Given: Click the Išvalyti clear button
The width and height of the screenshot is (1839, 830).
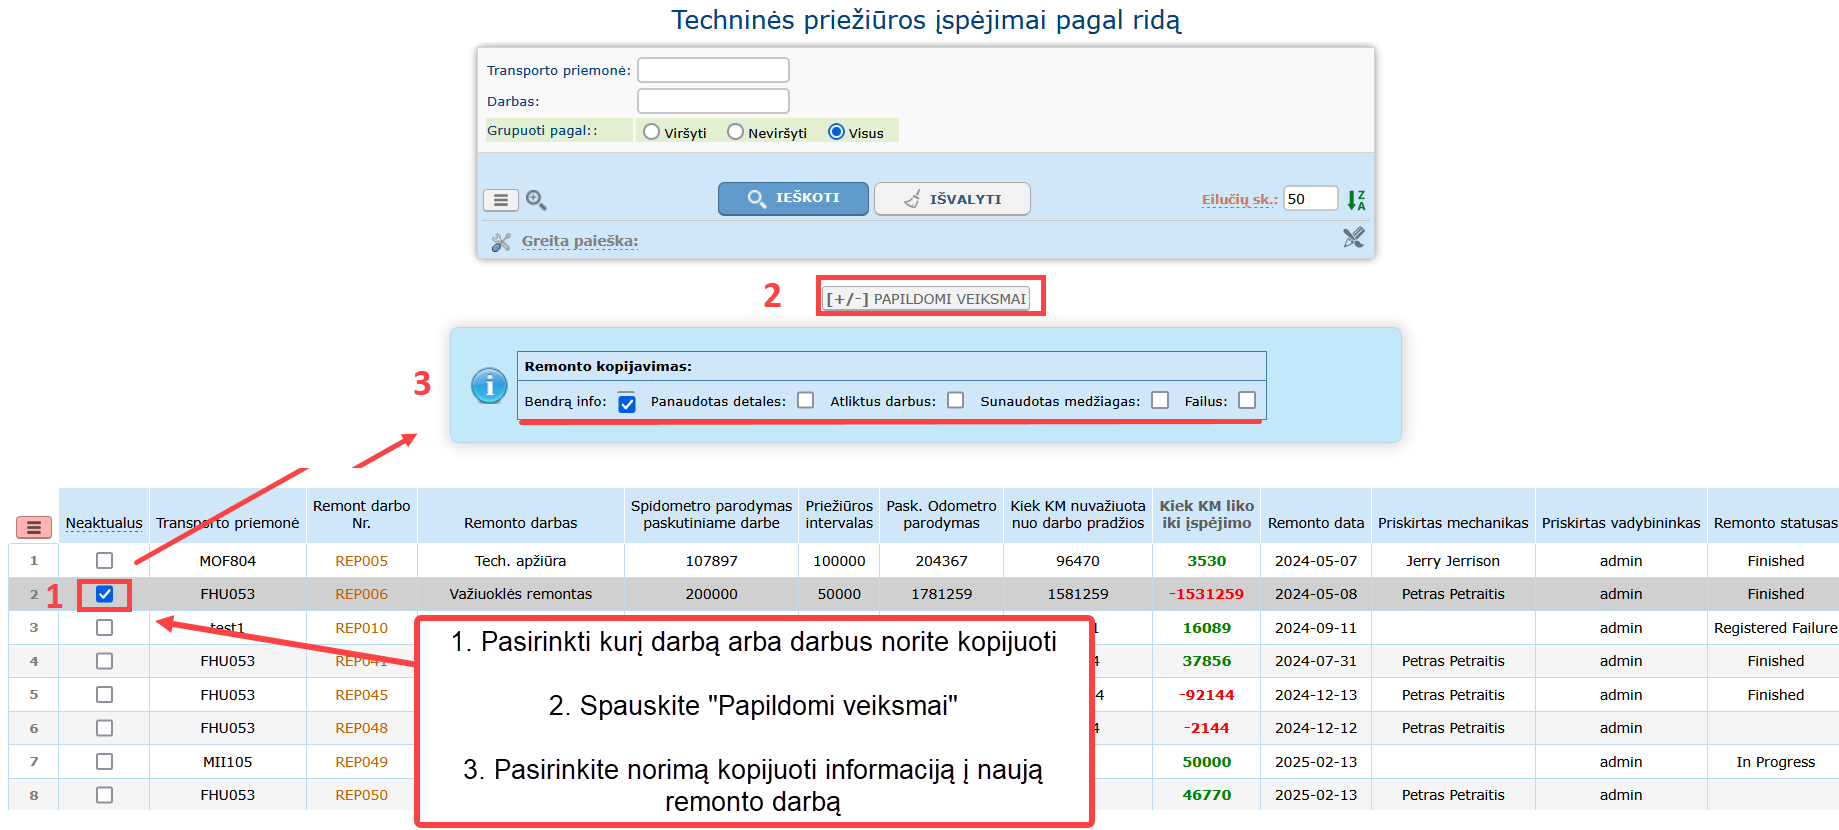Looking at the screenshot, I should point(952,199).
